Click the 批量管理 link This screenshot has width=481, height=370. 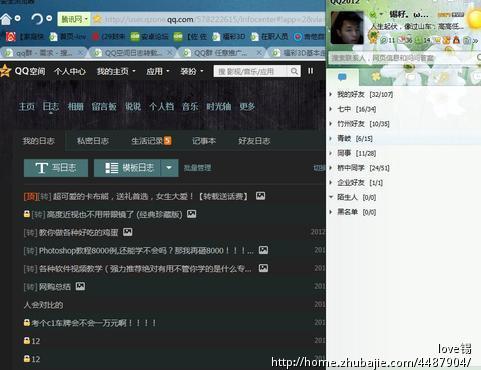click(x=197, y=168)
